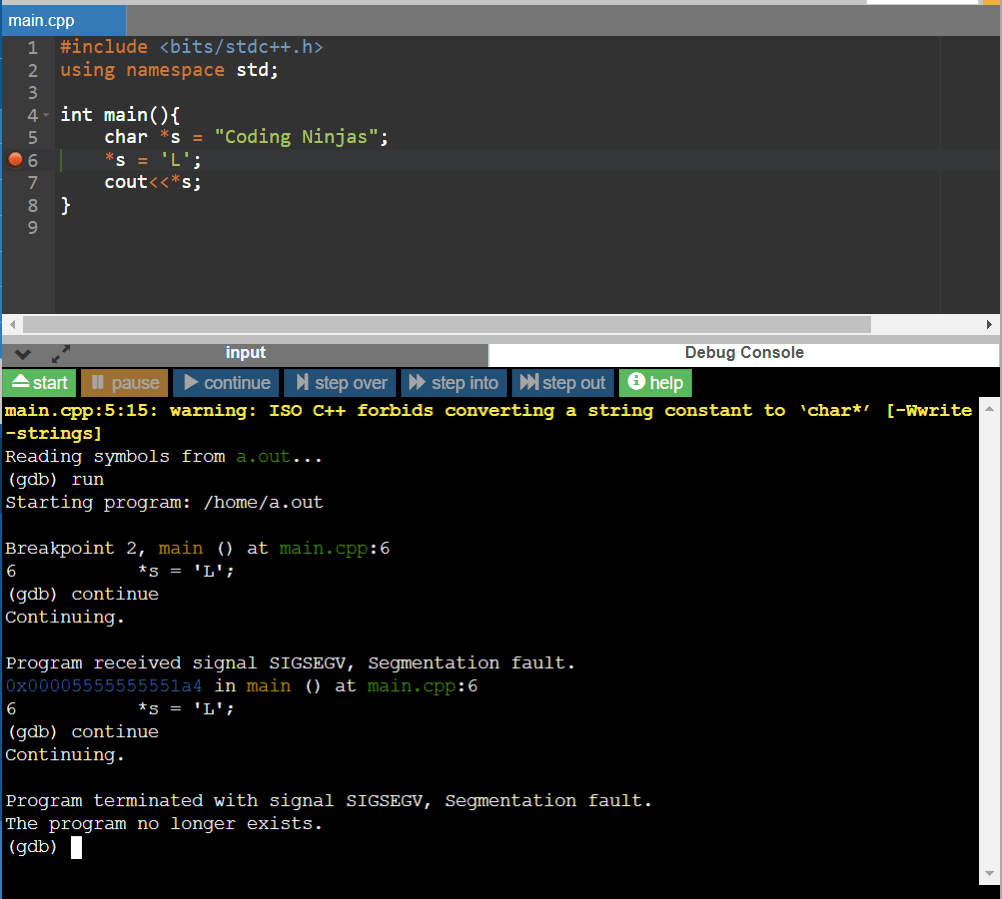This screenshot has height=899, width=1002.
Task: Toggle the red breakpoint on line 6
Action: pos(14,158)
